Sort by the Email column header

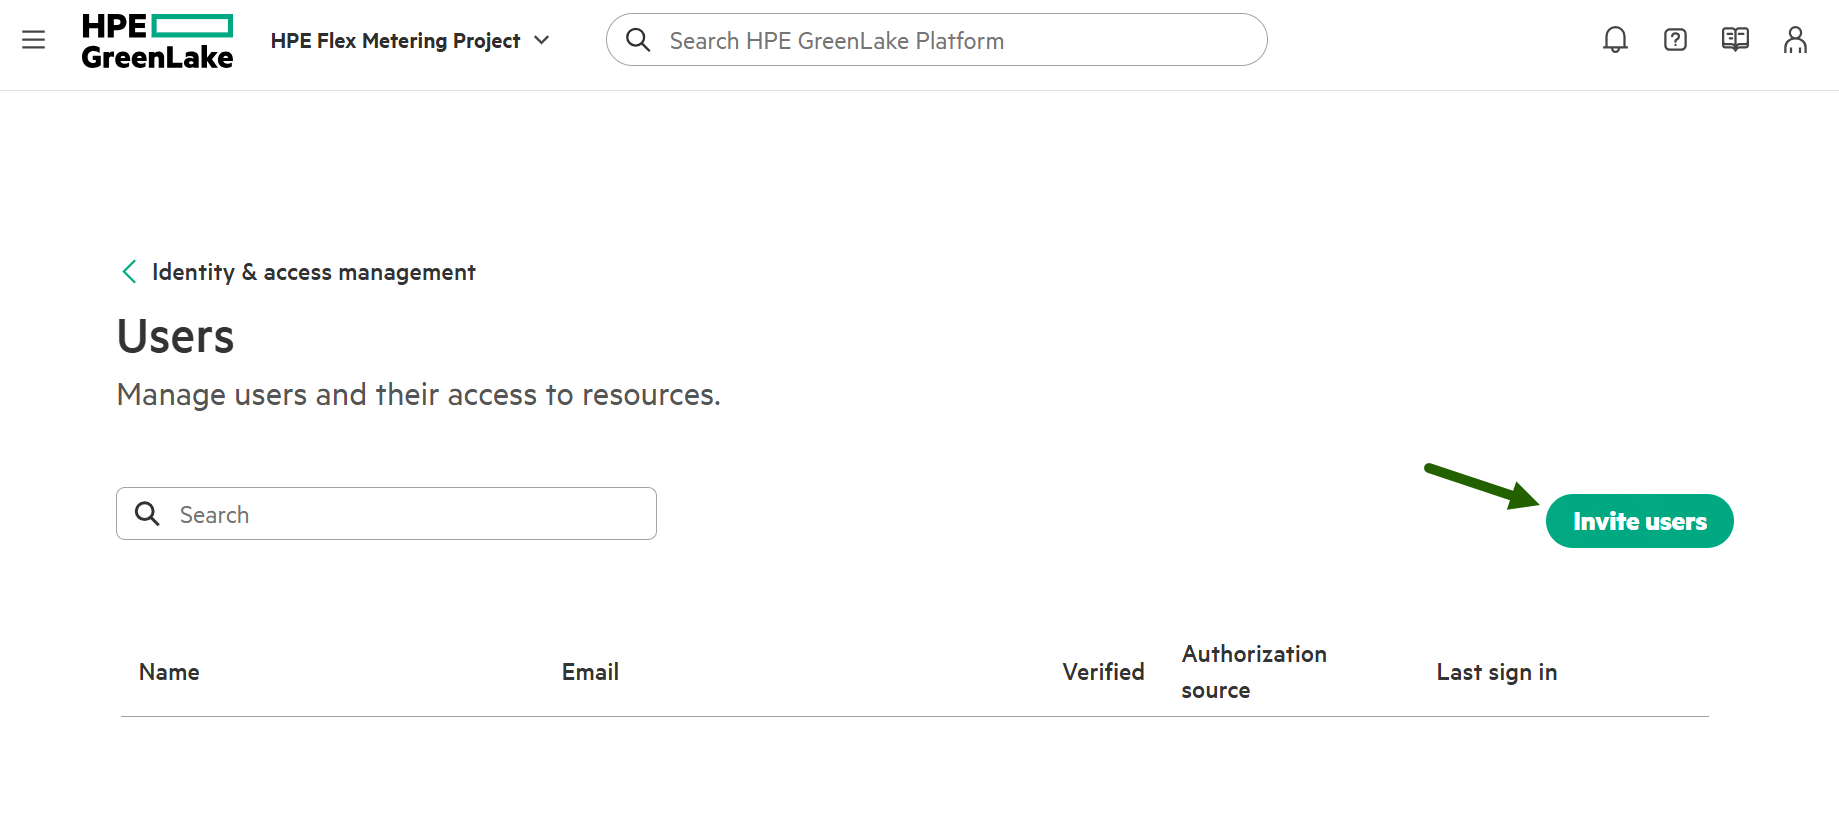(x=590, y=672)
